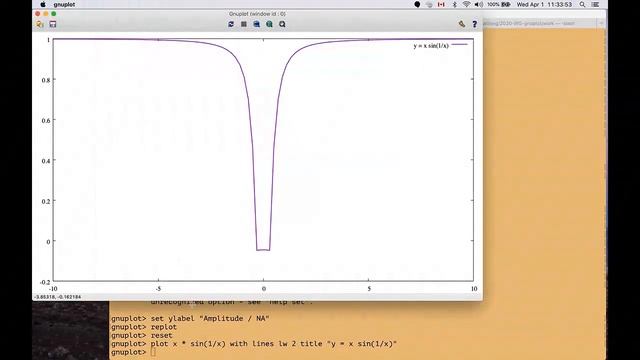Click the 'reset' command line in terminal
640x360 pixels.
coord(142,336)
